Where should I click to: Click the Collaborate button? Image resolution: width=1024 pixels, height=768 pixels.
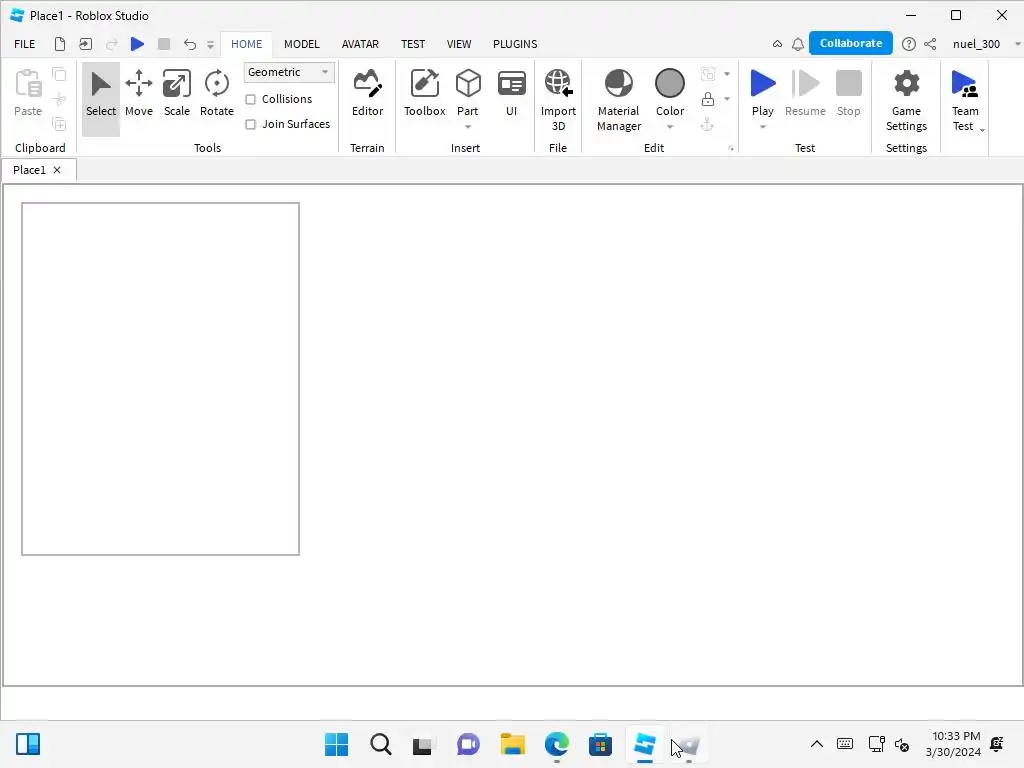click(850, 43)
